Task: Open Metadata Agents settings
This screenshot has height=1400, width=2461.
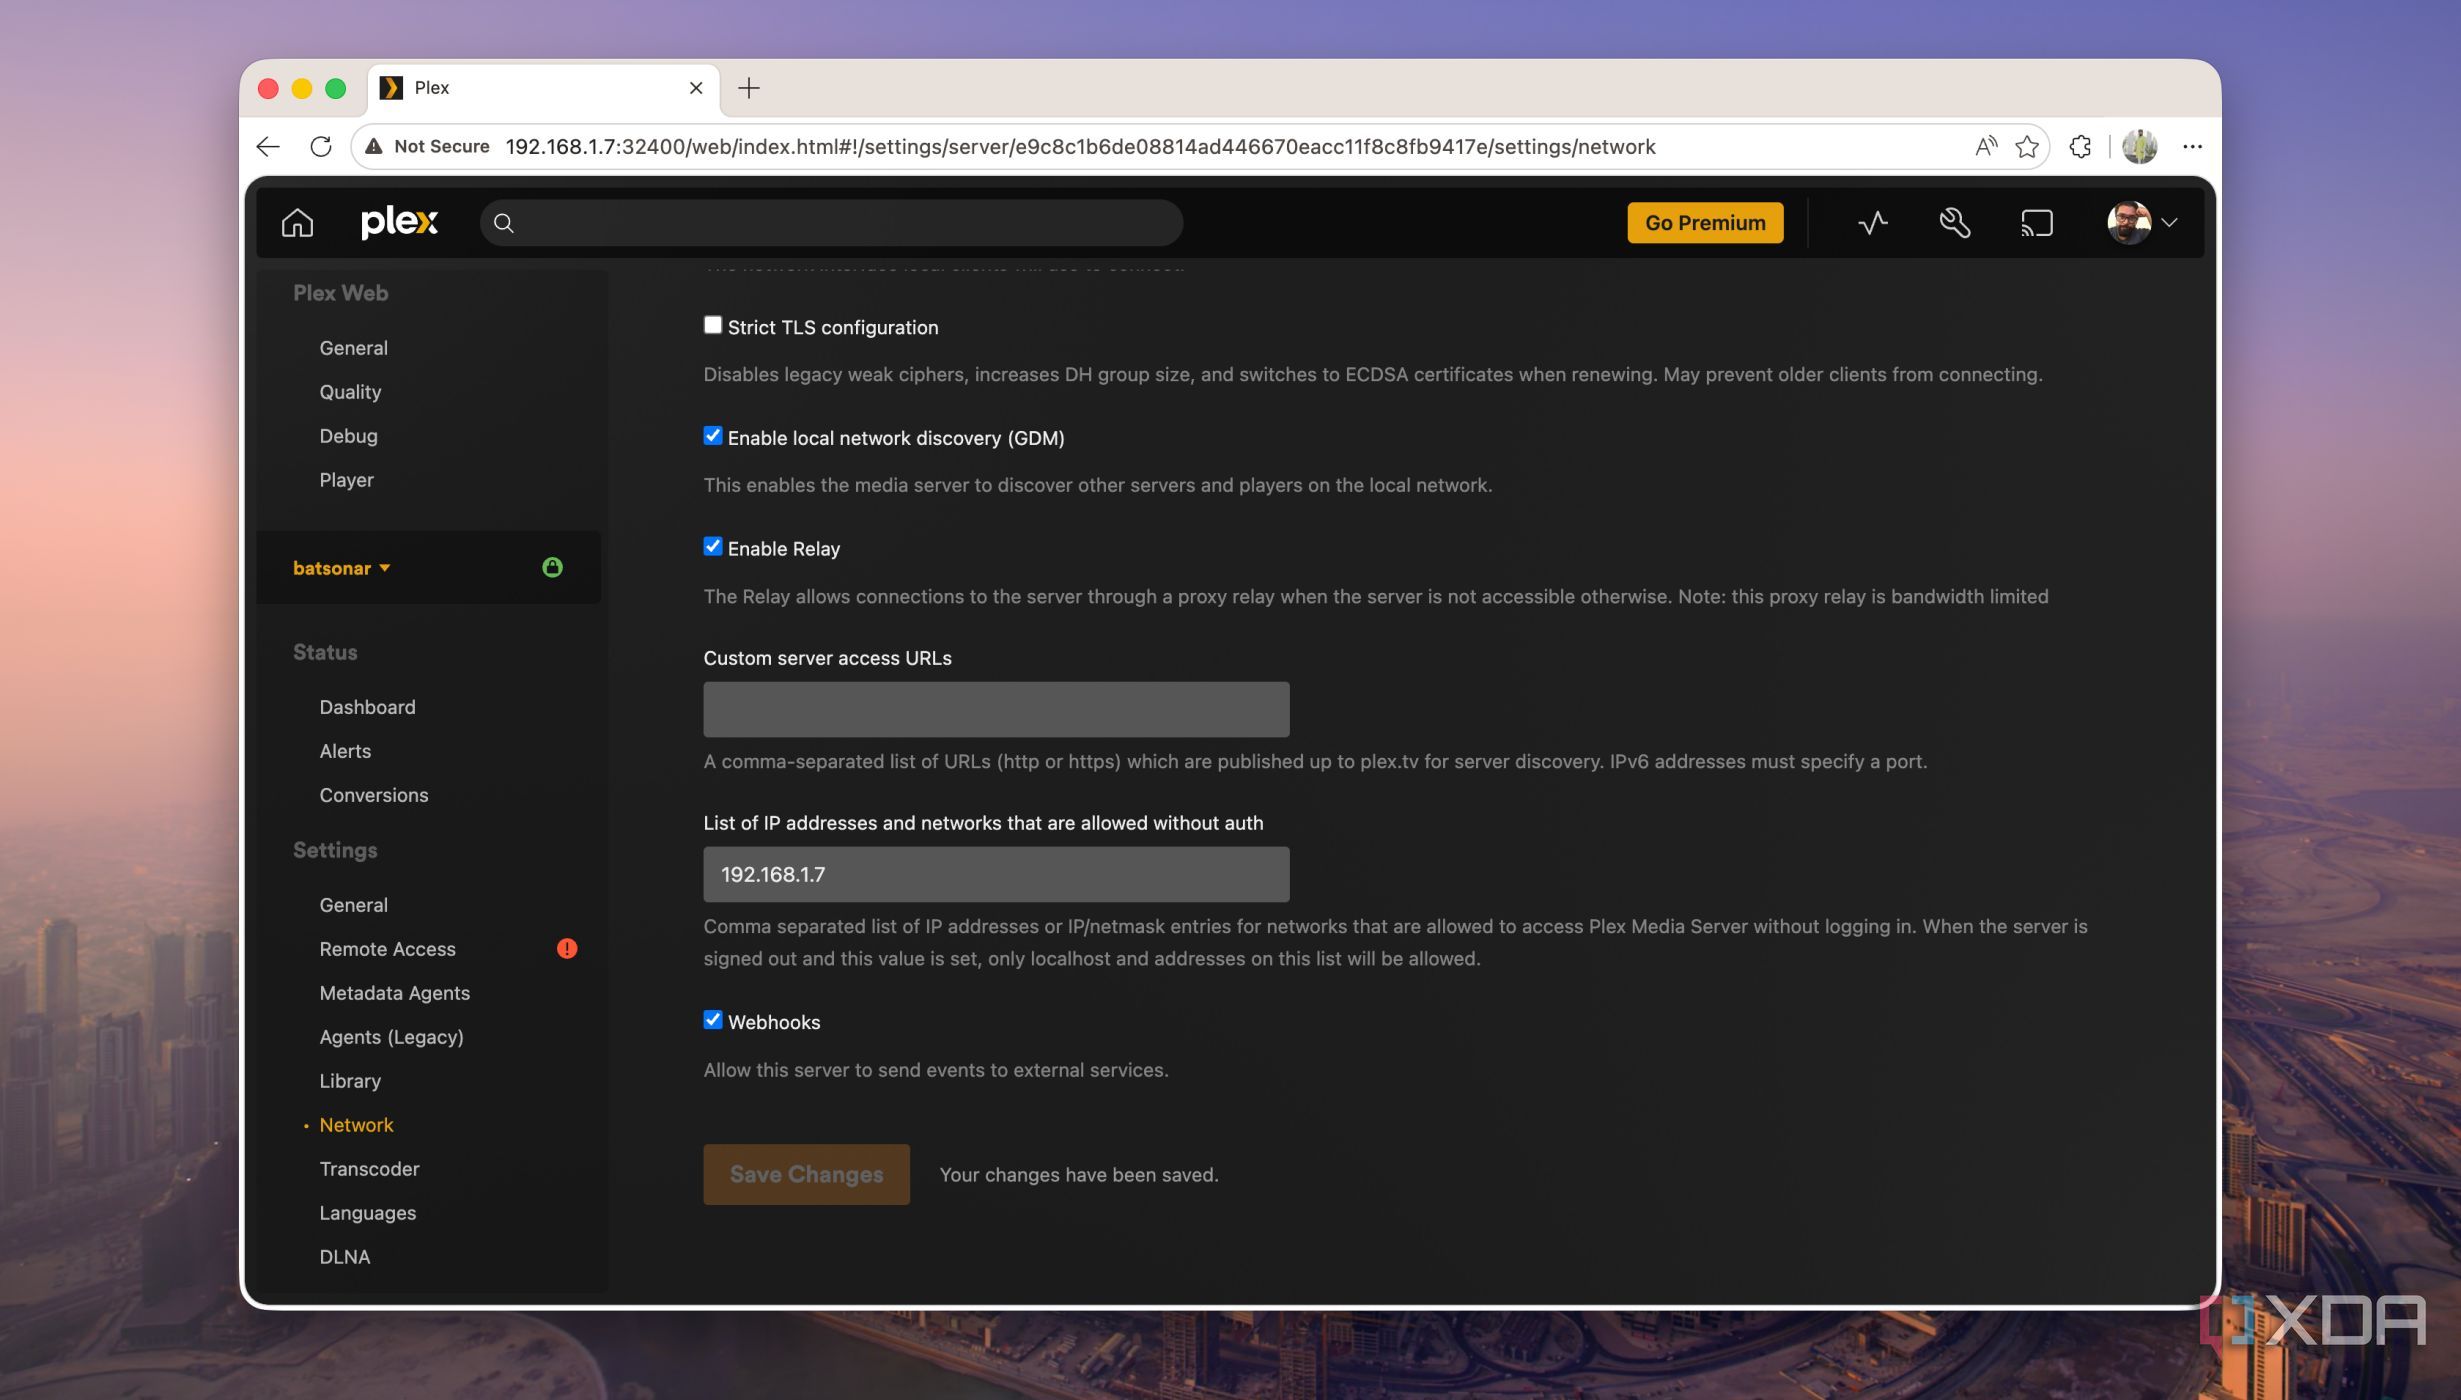Action: 394,993
